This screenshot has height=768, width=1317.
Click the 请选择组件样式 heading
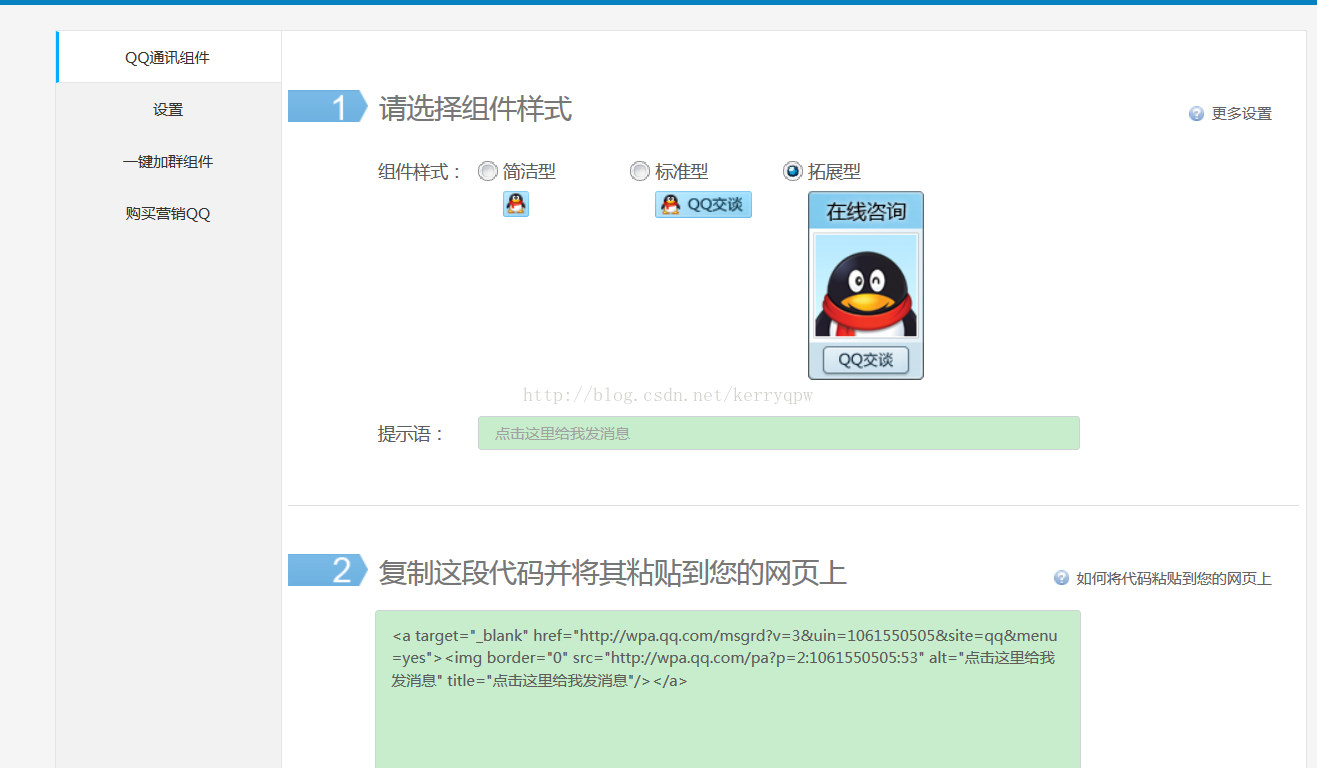[475, 108]
